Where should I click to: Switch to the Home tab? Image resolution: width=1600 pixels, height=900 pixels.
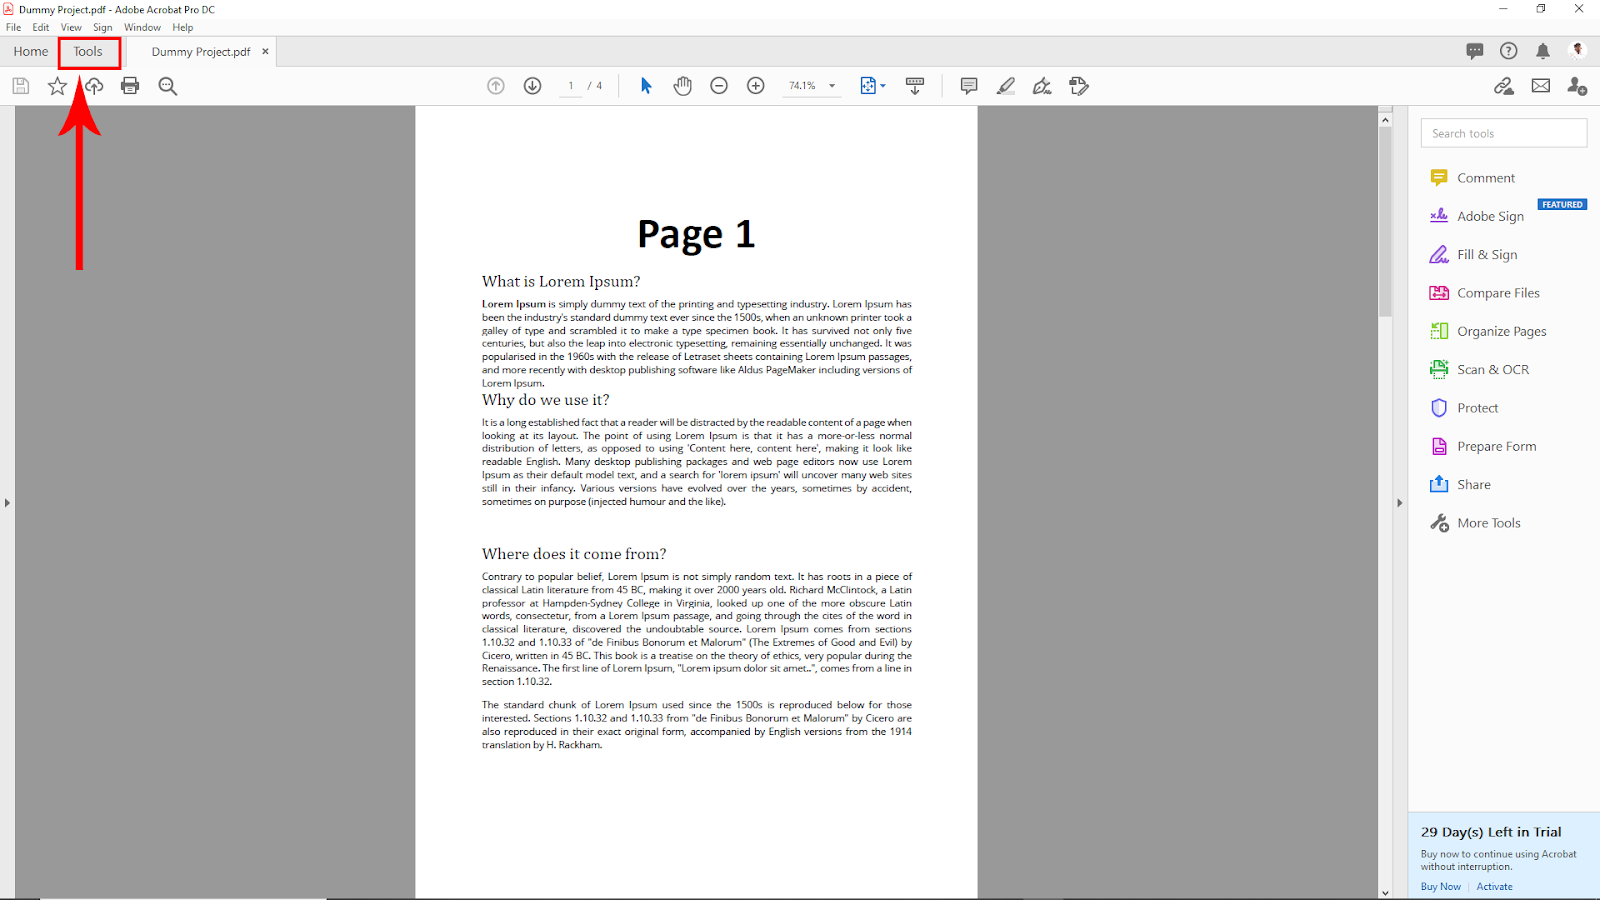pos(31,51)
